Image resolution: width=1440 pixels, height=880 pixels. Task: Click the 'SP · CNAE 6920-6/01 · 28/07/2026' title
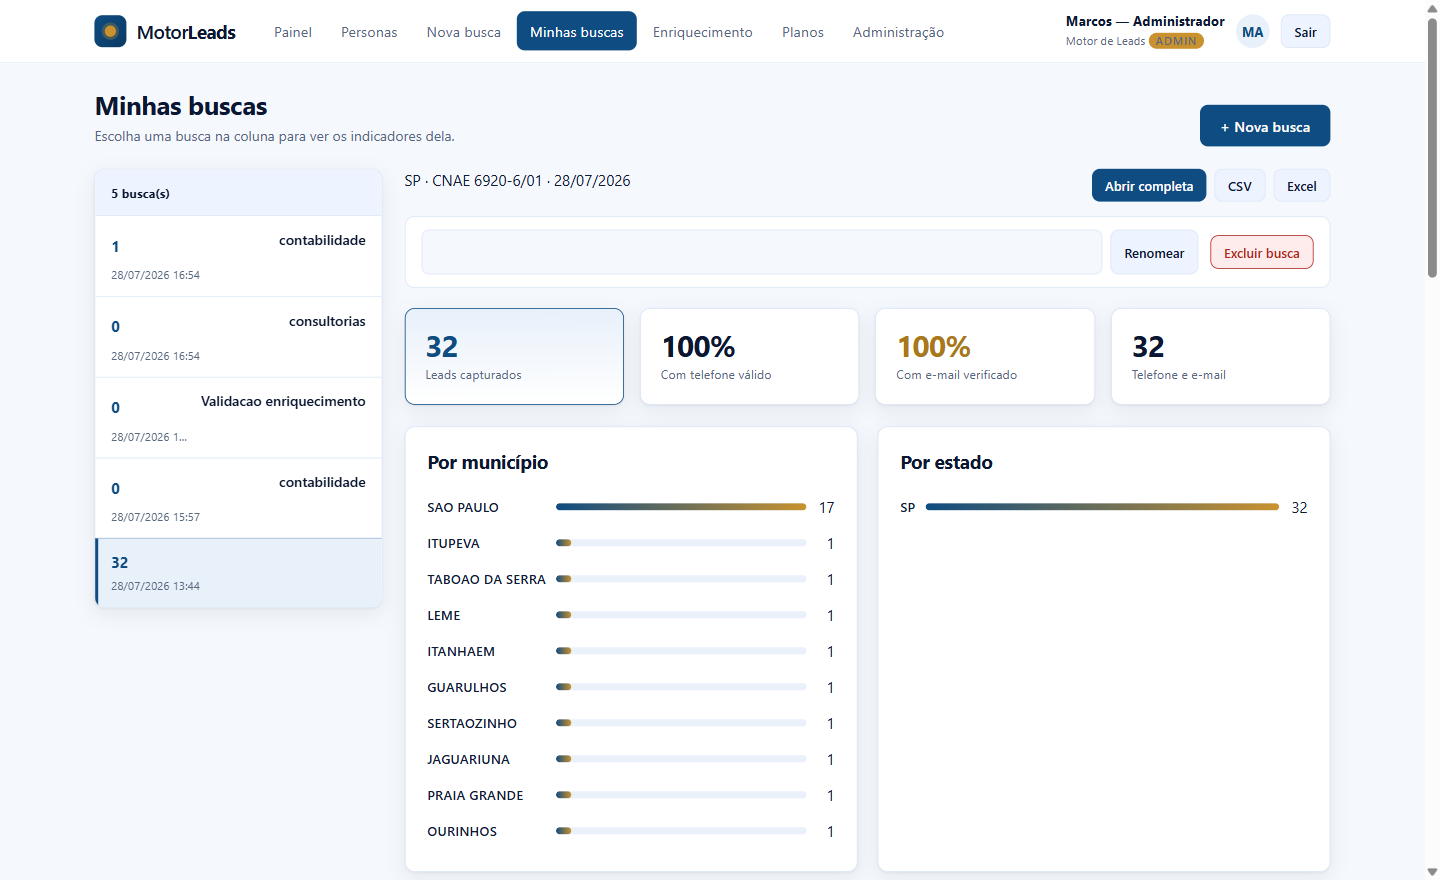pyautogui.click(x=517, y=181)
